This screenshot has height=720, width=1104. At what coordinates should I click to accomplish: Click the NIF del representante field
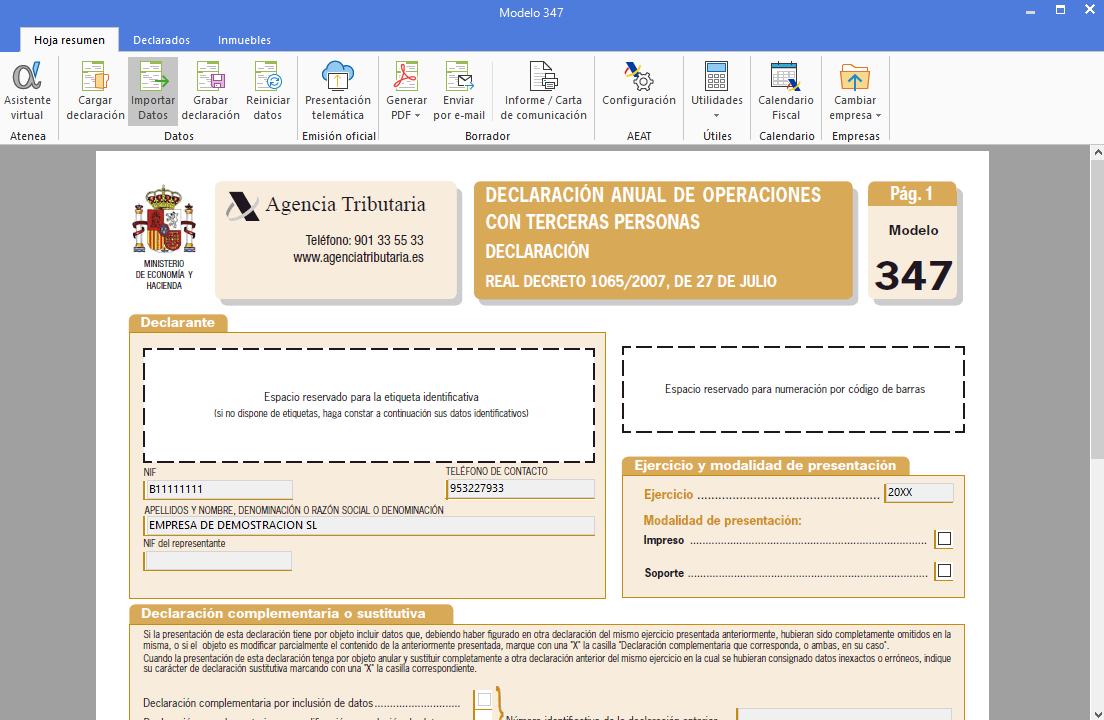point(218,561)
